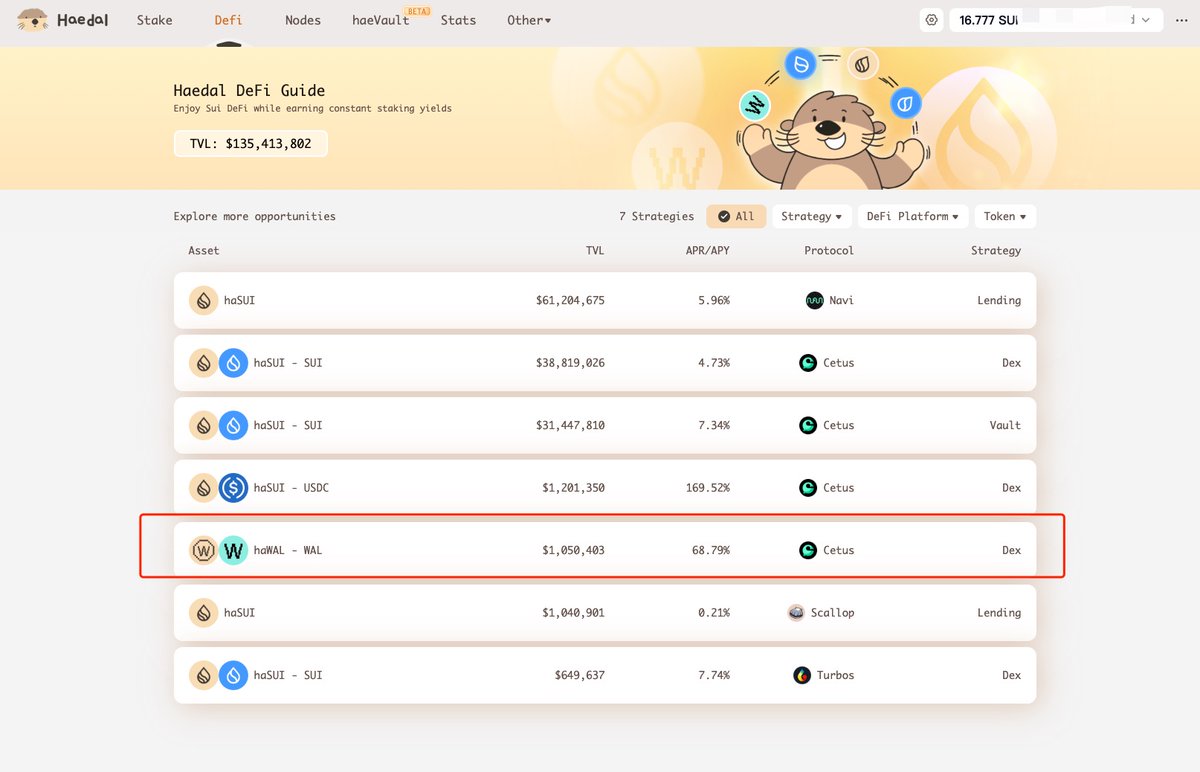1200x772 pixels.
Task: Click the haSUI icon in Scallop row
Action: (x=204, y=613)
